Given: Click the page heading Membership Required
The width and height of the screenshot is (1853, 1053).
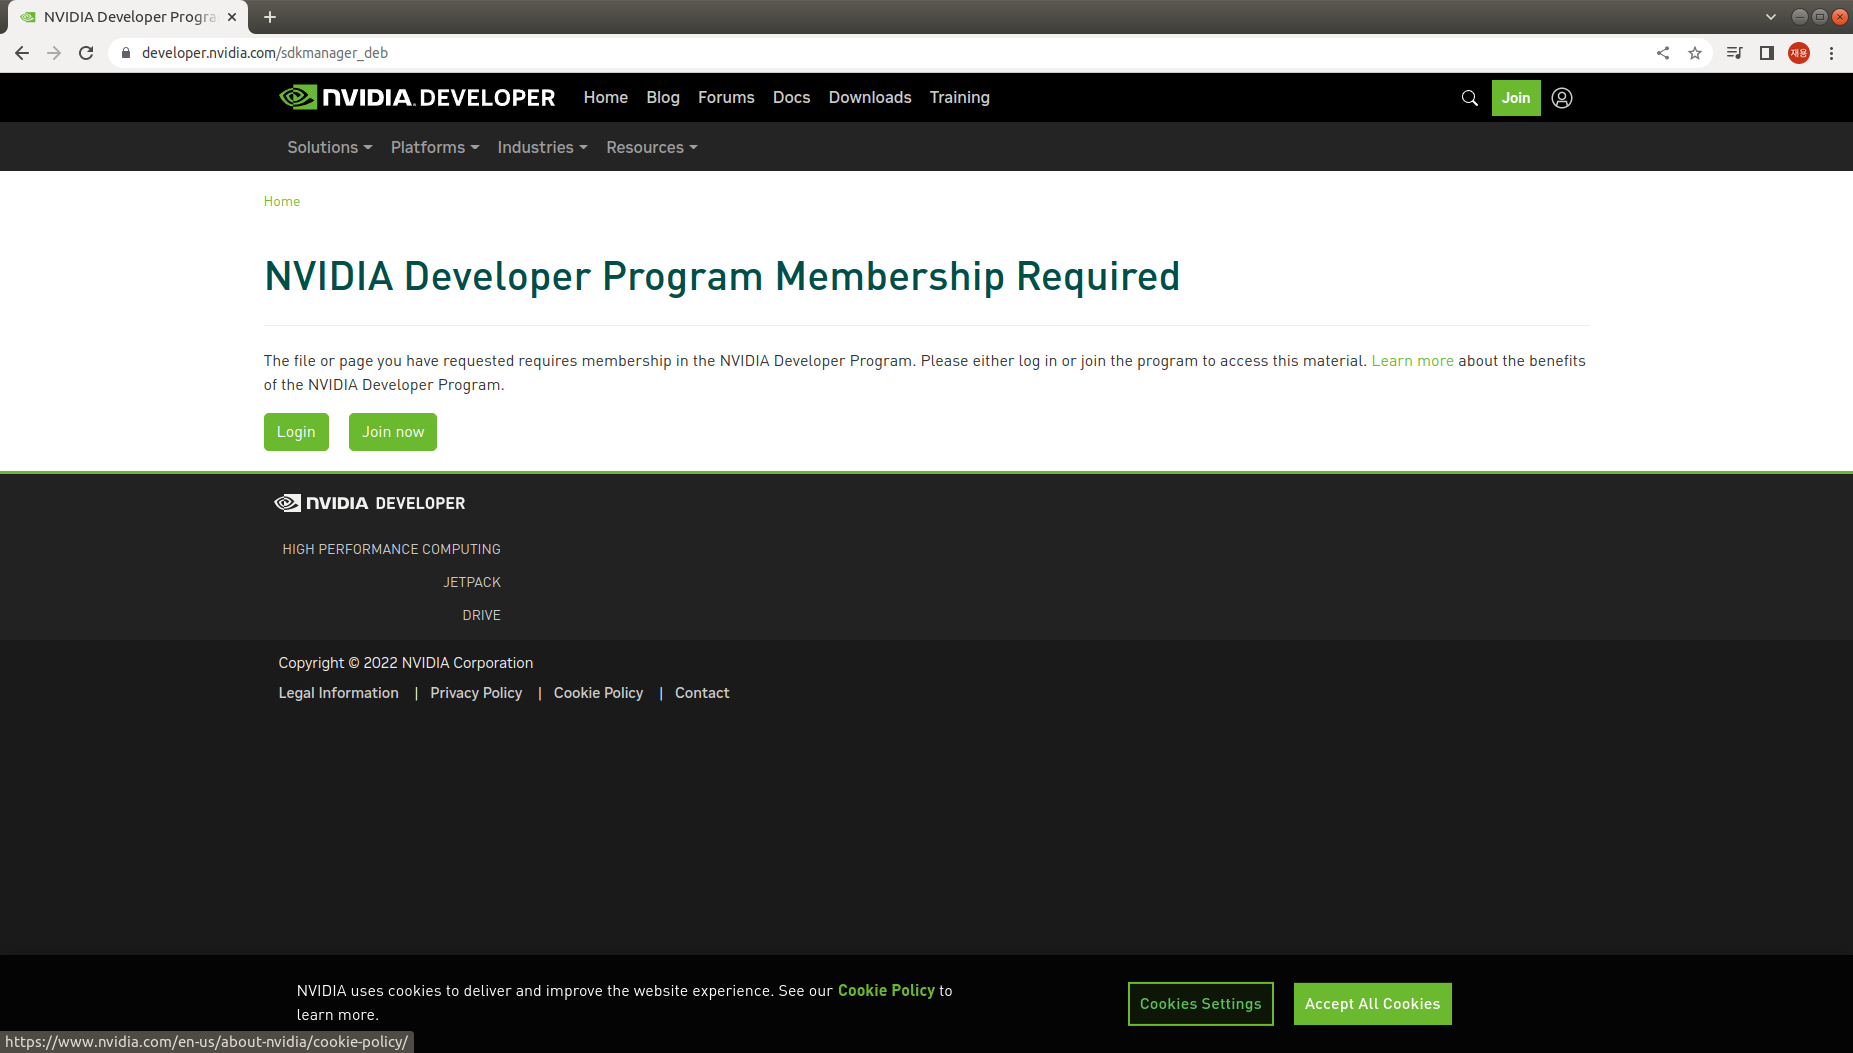Looking at the screenshot, I should [x=722, y=276].
